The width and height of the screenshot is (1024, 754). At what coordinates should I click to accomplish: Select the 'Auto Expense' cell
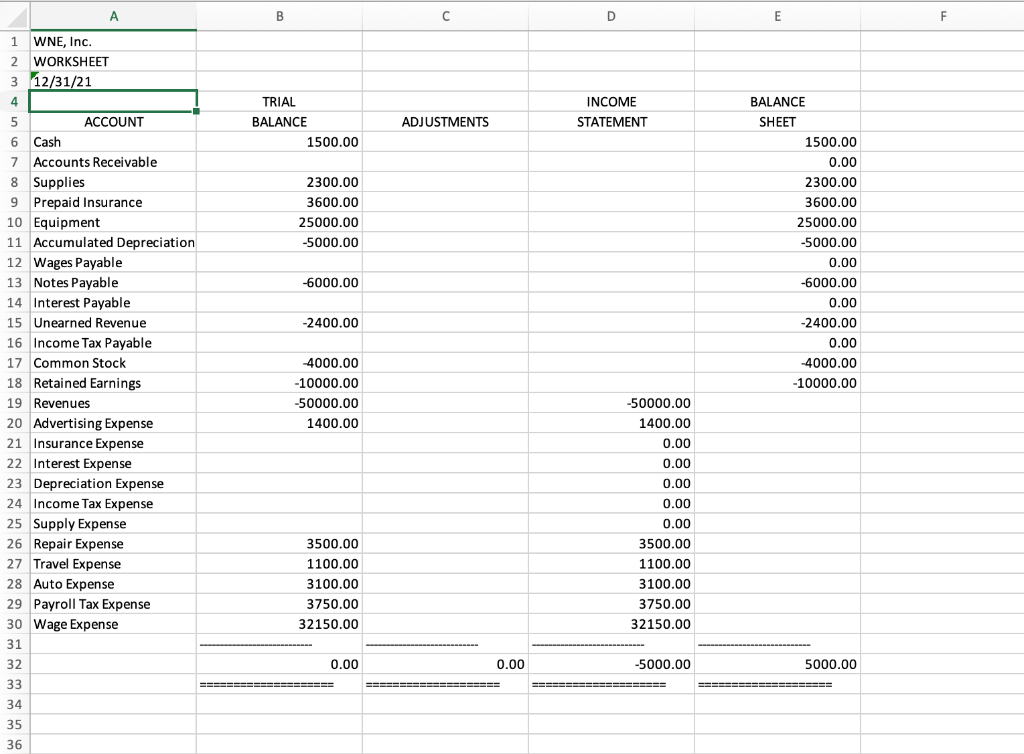point(113,584)
